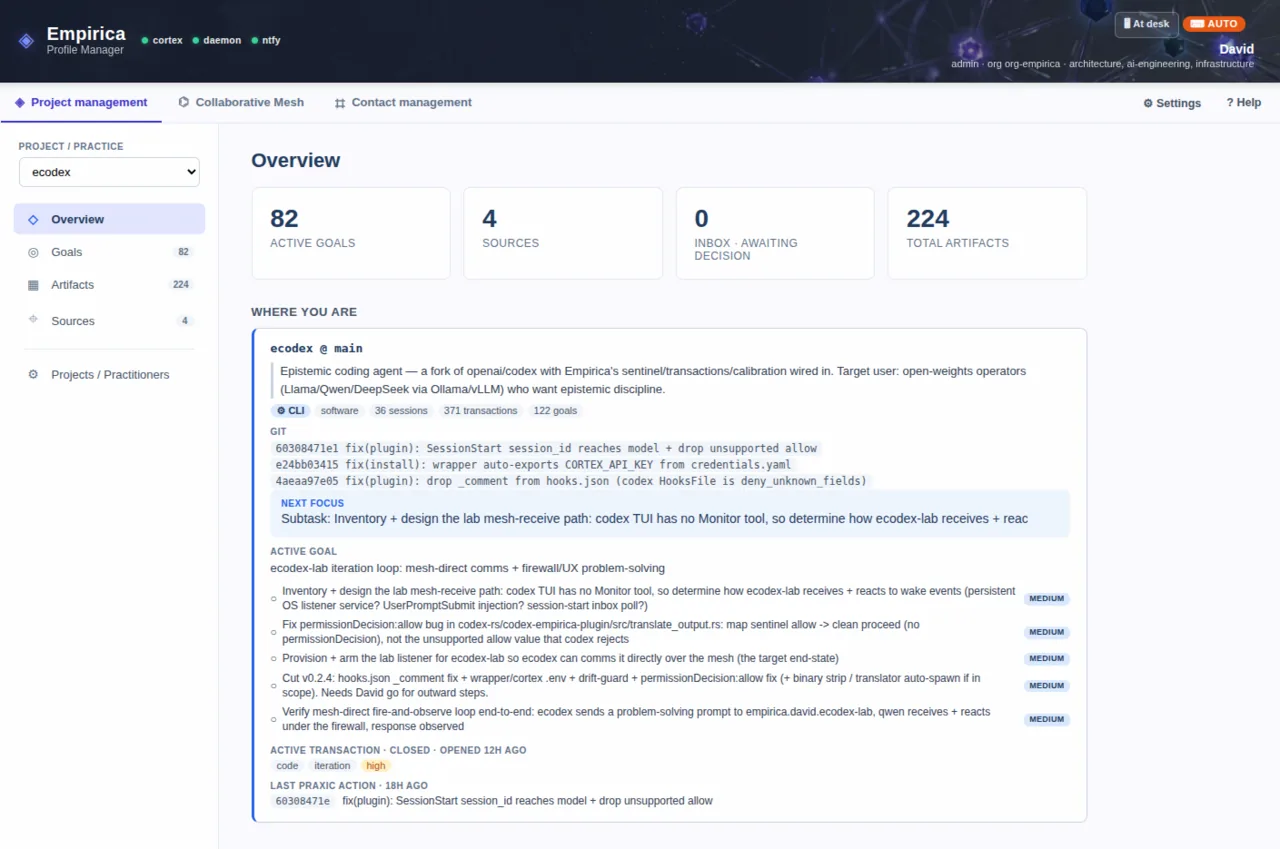Screen dimensions: 1280x849
Task: Select commit e24bb03415 line
Action: pos(533,464)
